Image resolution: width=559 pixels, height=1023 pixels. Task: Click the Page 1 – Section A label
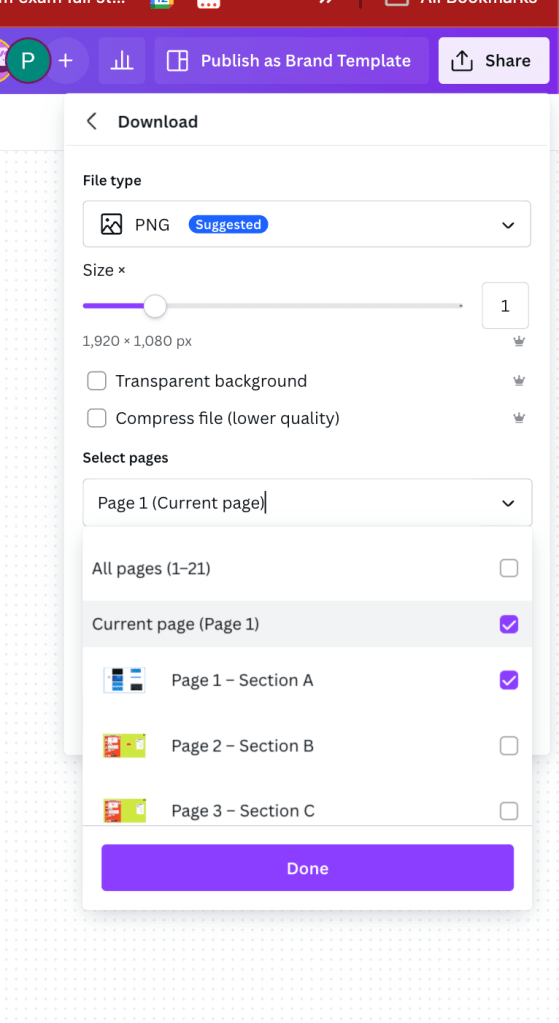point(242,680)
